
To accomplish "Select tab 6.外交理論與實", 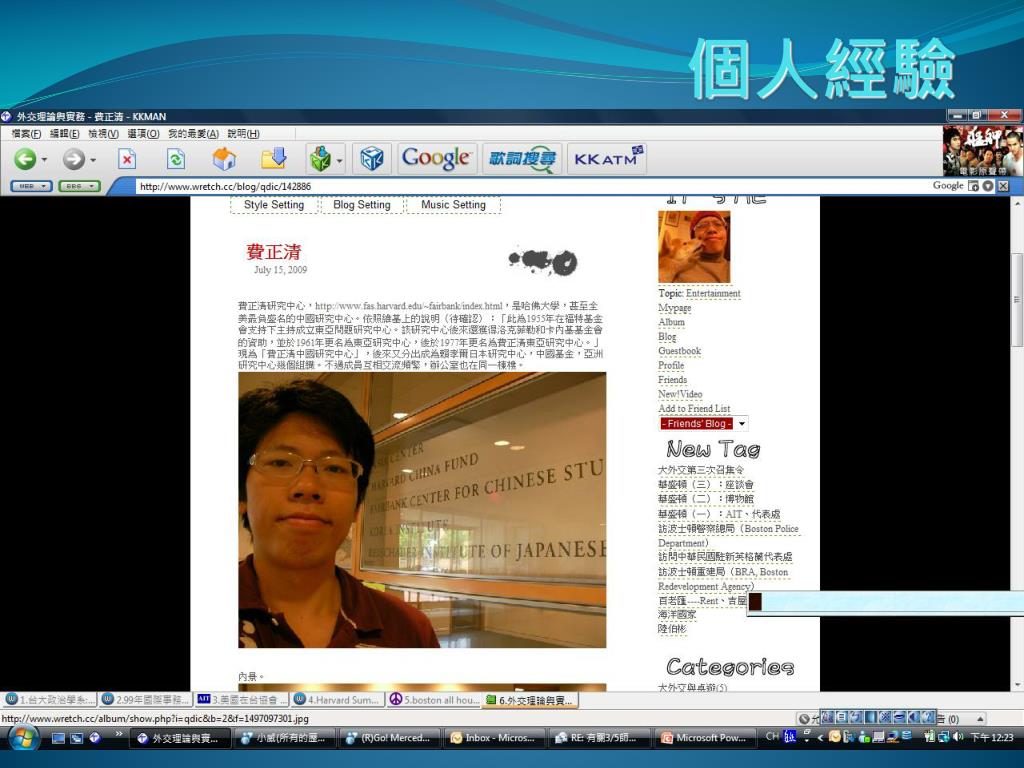I will tap(530, 700).
